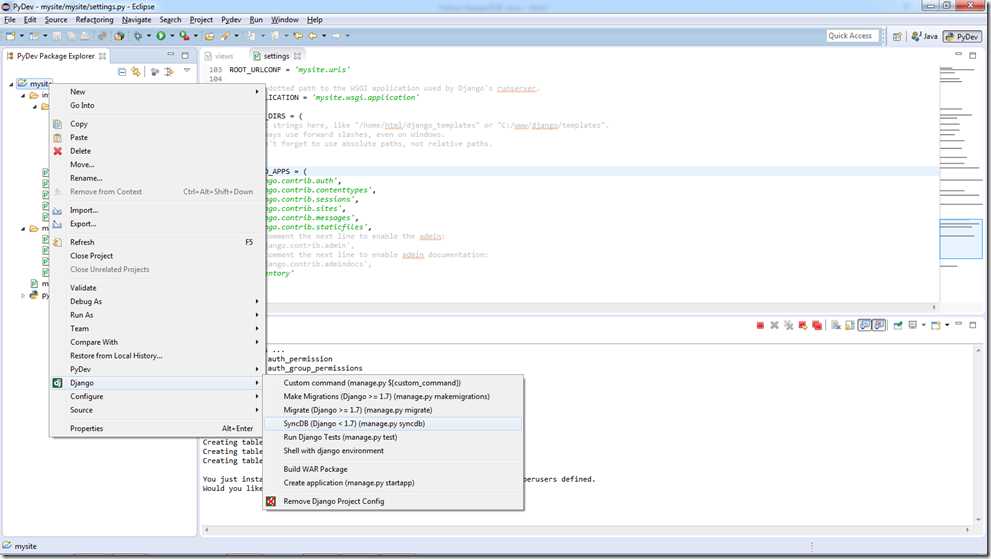Image resolution: width=991 pixels, height=559 pixels.
Task: Click Remove Django Project Config icon
Action: click(271, 501)
